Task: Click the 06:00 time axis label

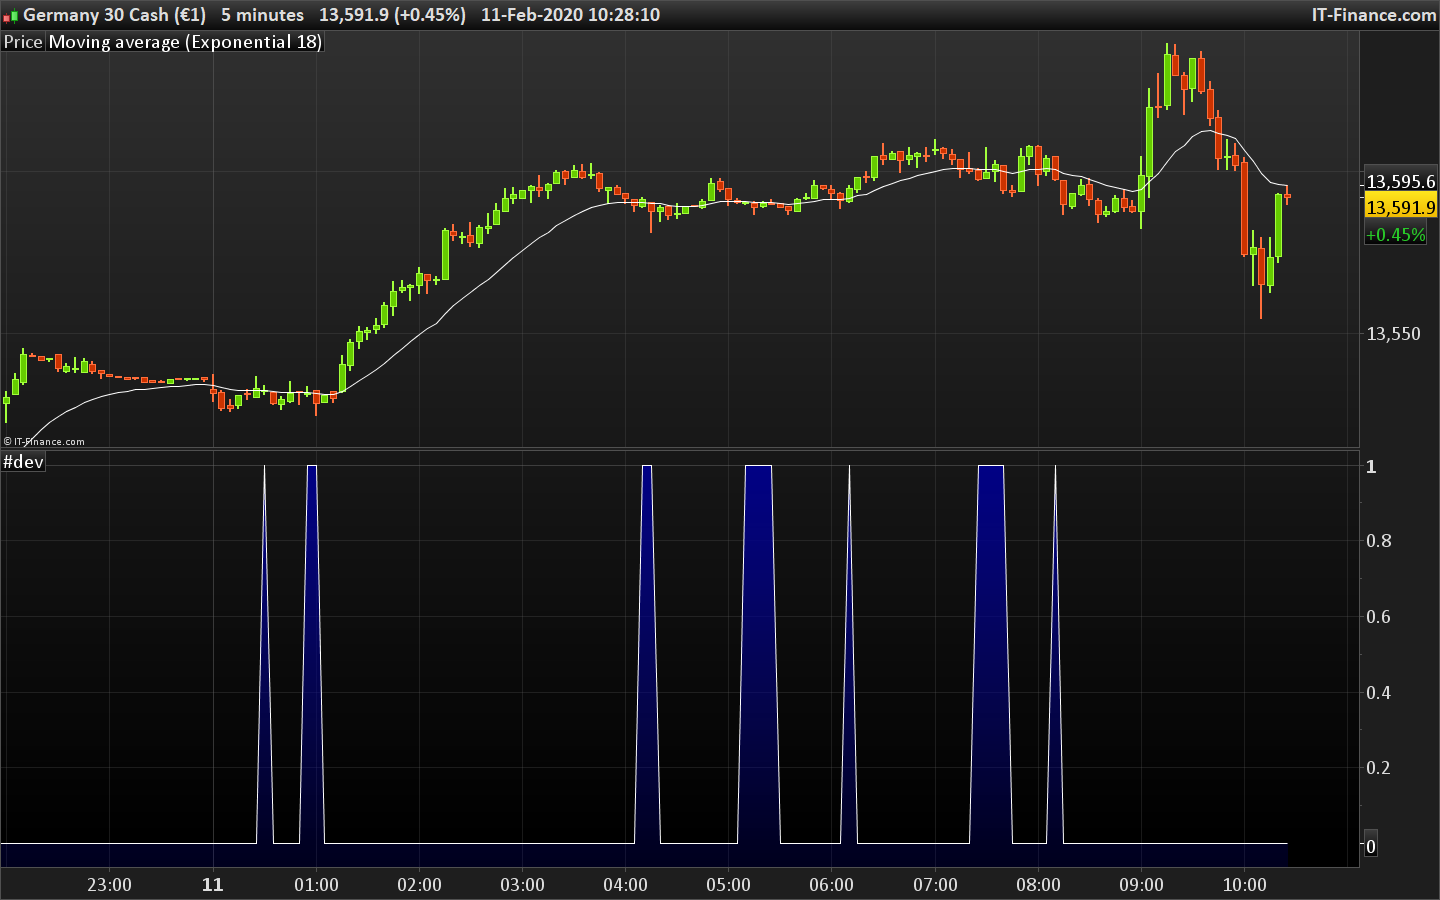Action: click(x=831, y=885)
